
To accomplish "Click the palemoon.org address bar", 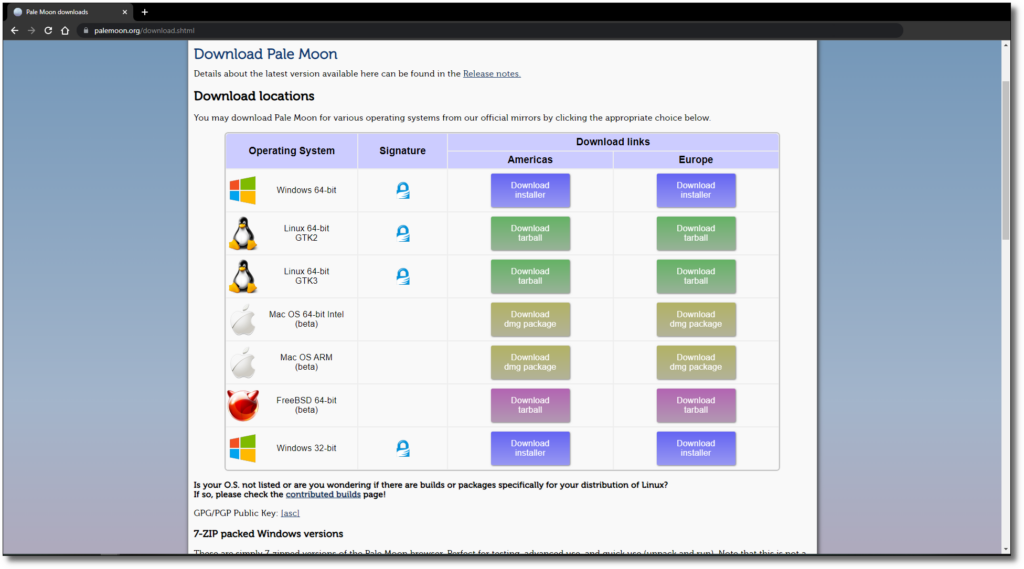I will 490,31.
